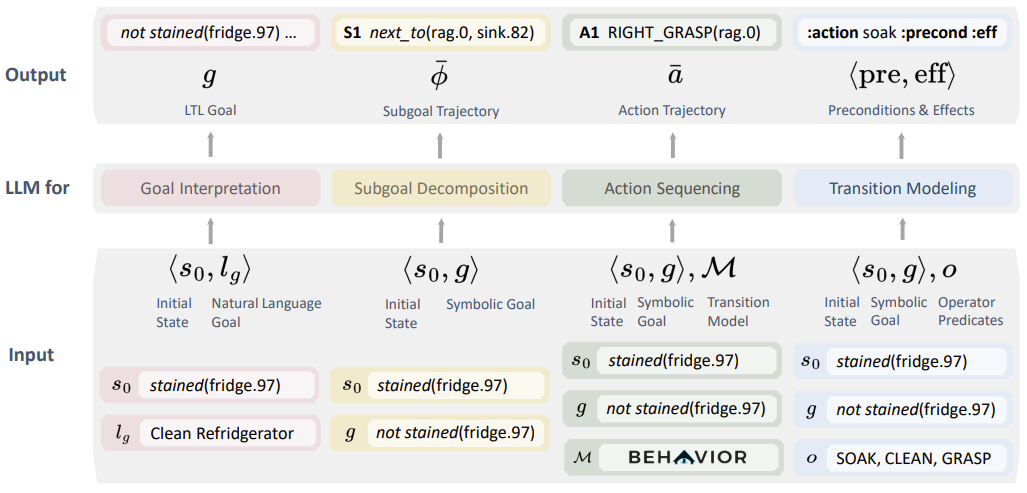Click the 'LLM for' row label

(37, 187)
